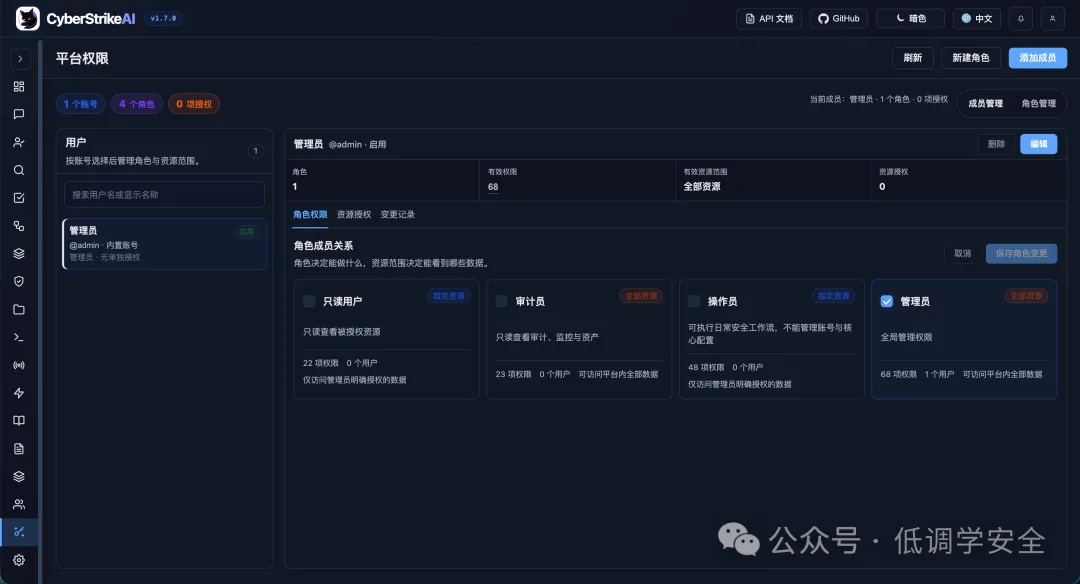This screenshot has width=1080, height=584.
Task: Check the 只读用户 role checkbox
Action: (x=309, y=301)
